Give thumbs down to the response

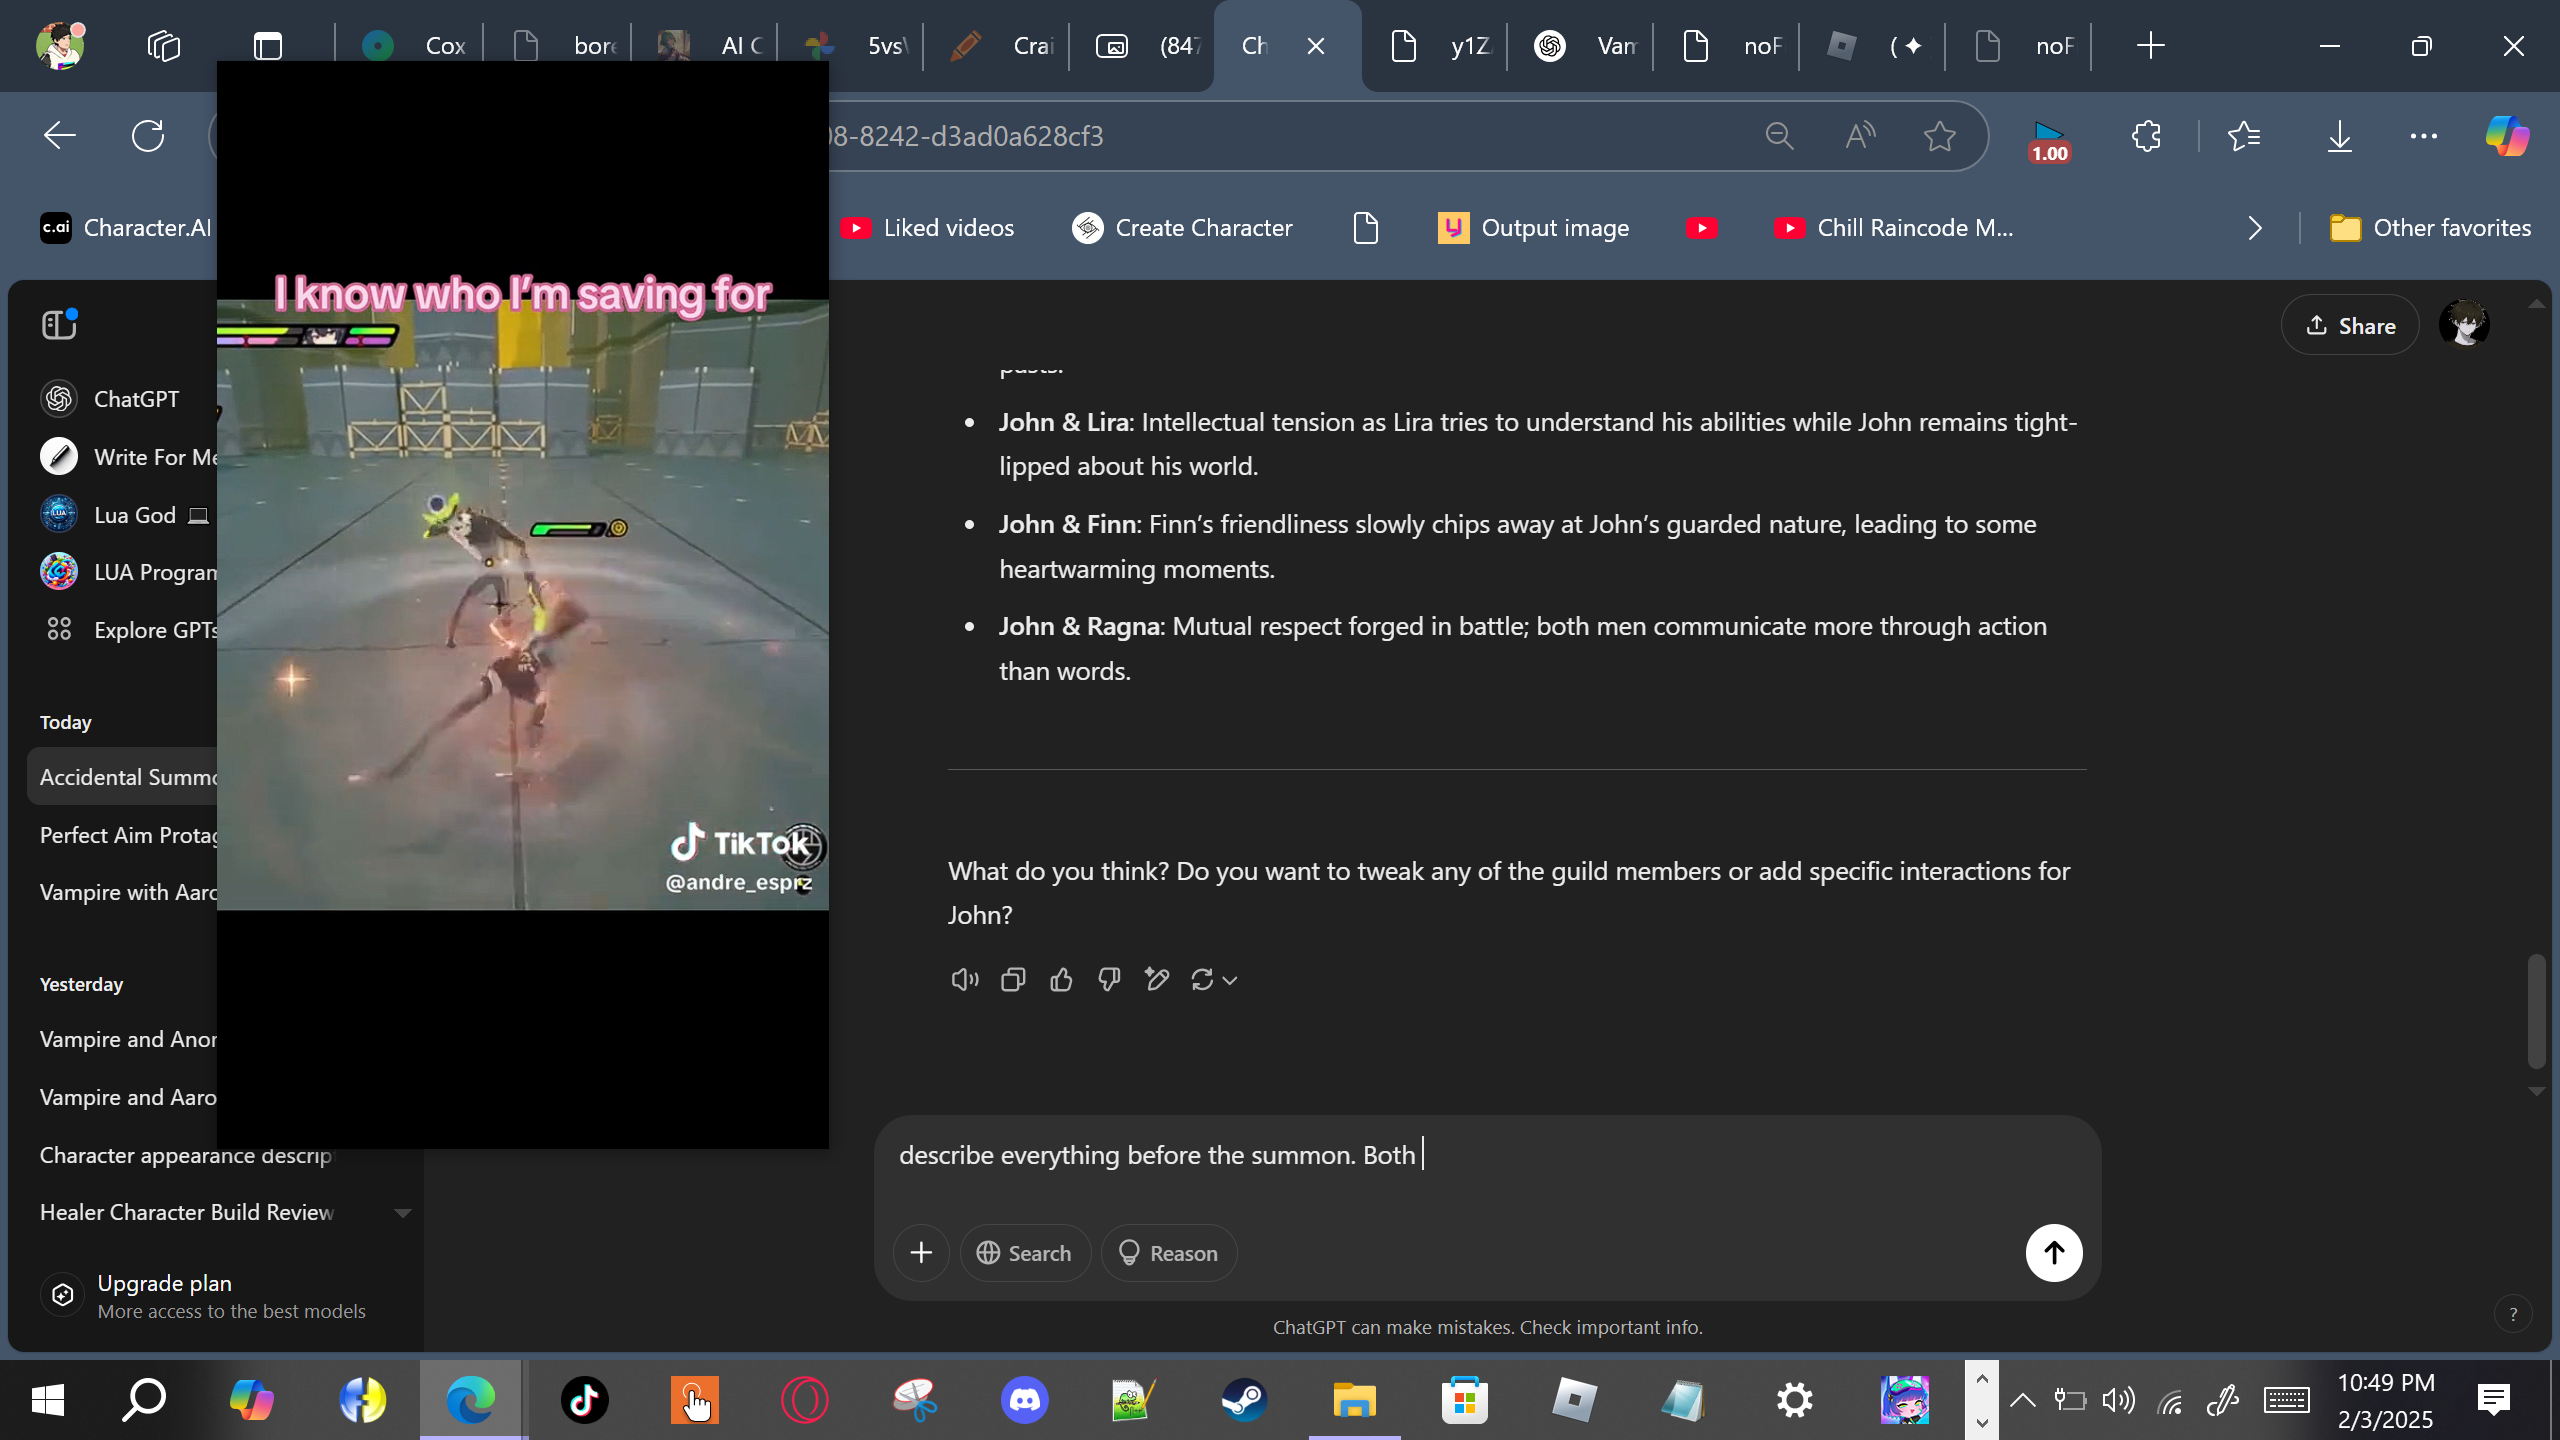(x=1109, y=980)
